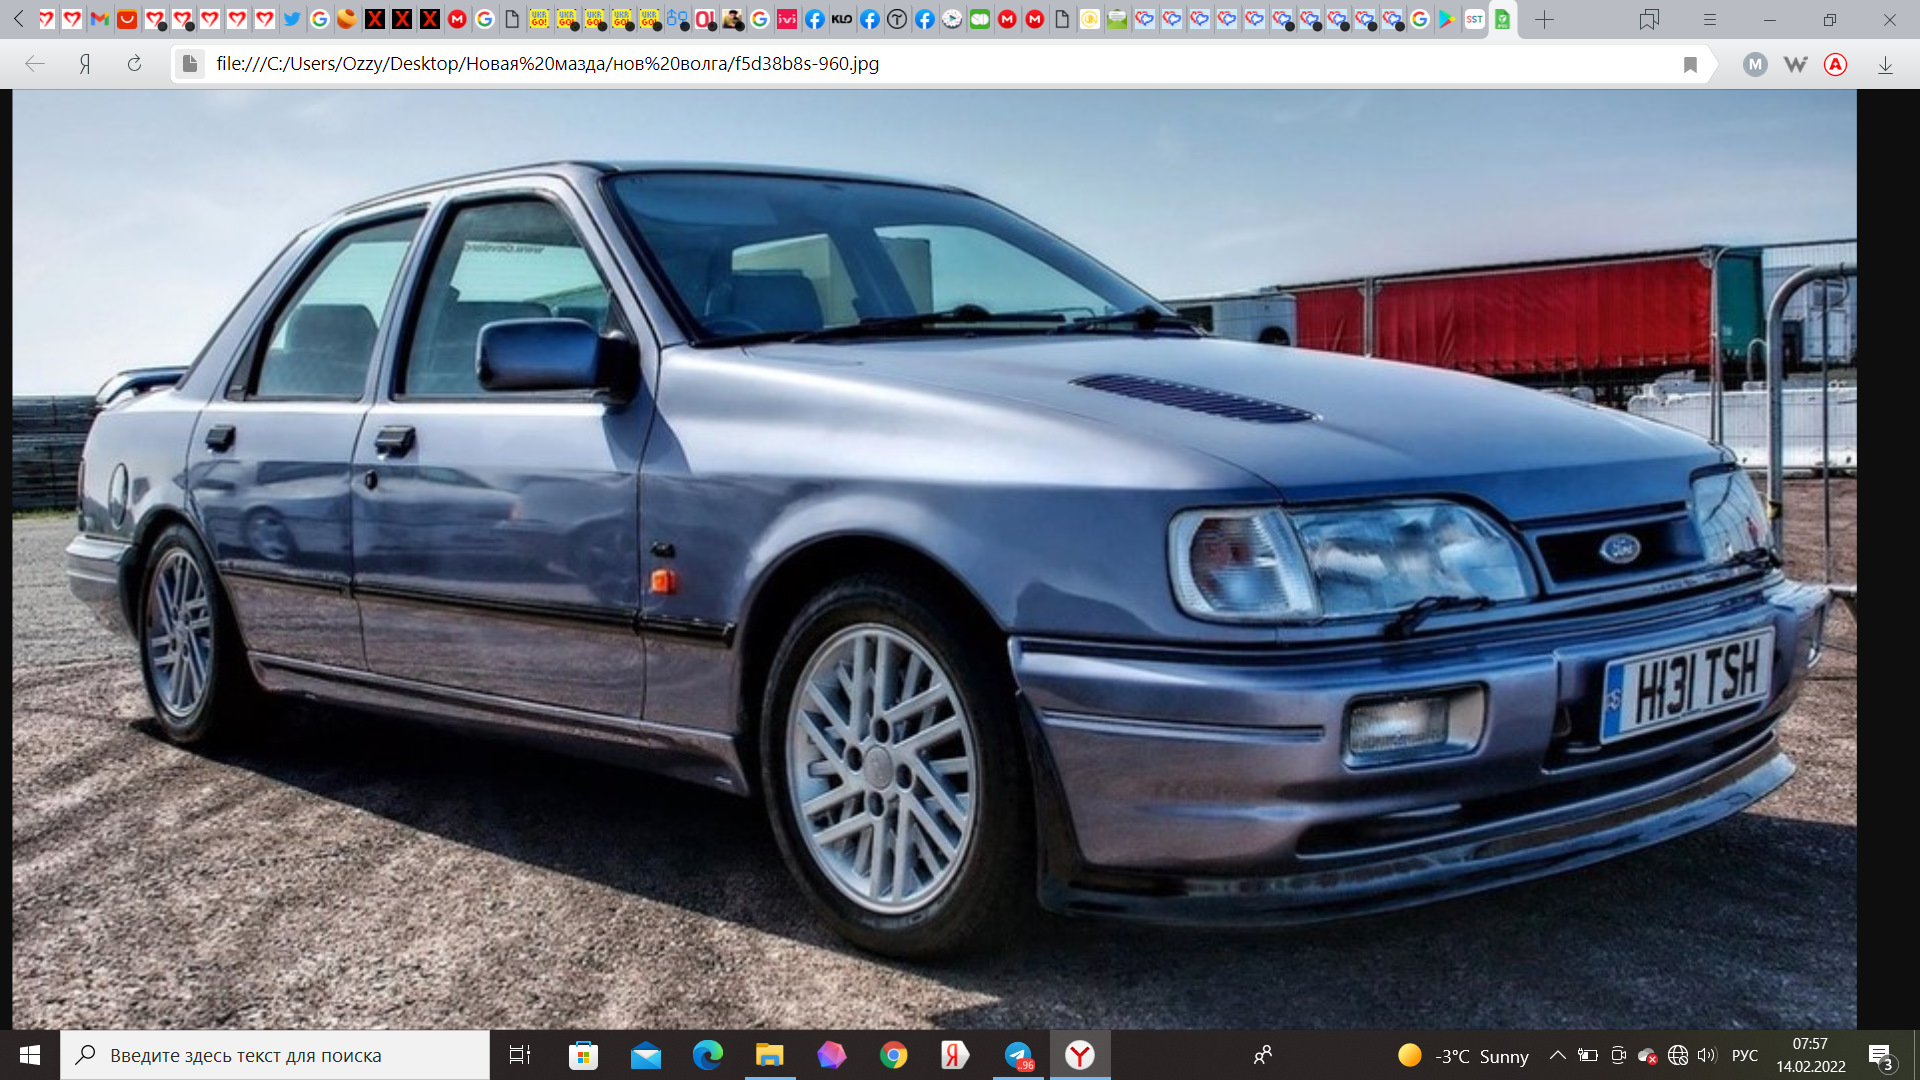Screen dimensions: 1920x1080
Task: Open the Yandex home button
Action: pos(85,64)
